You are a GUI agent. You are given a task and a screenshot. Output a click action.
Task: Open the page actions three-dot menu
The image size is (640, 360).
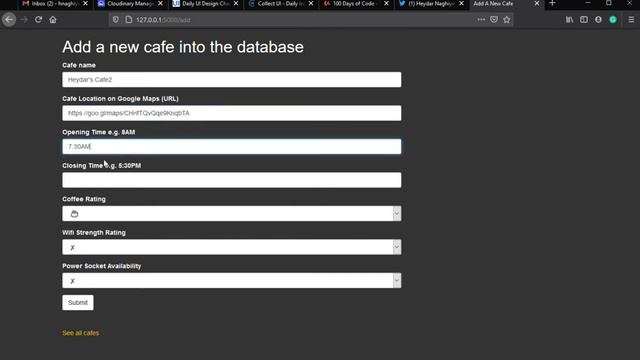481,20
